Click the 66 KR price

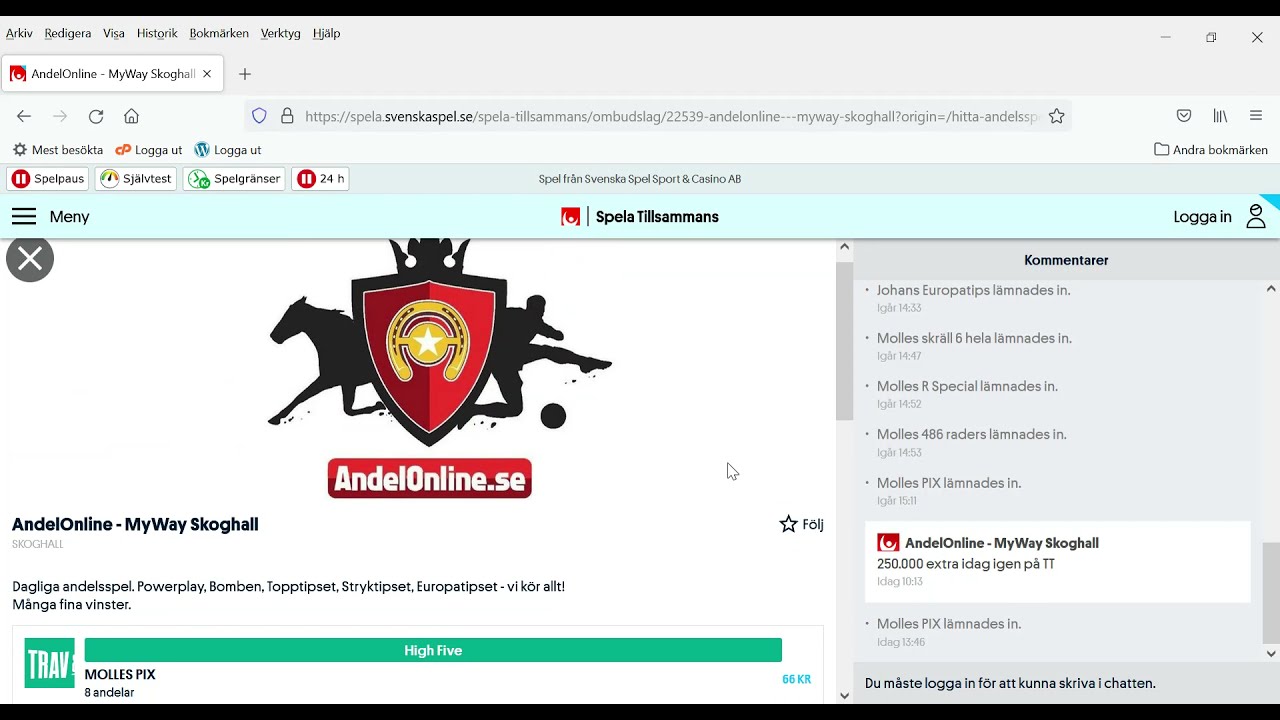[x=796, y=679]
